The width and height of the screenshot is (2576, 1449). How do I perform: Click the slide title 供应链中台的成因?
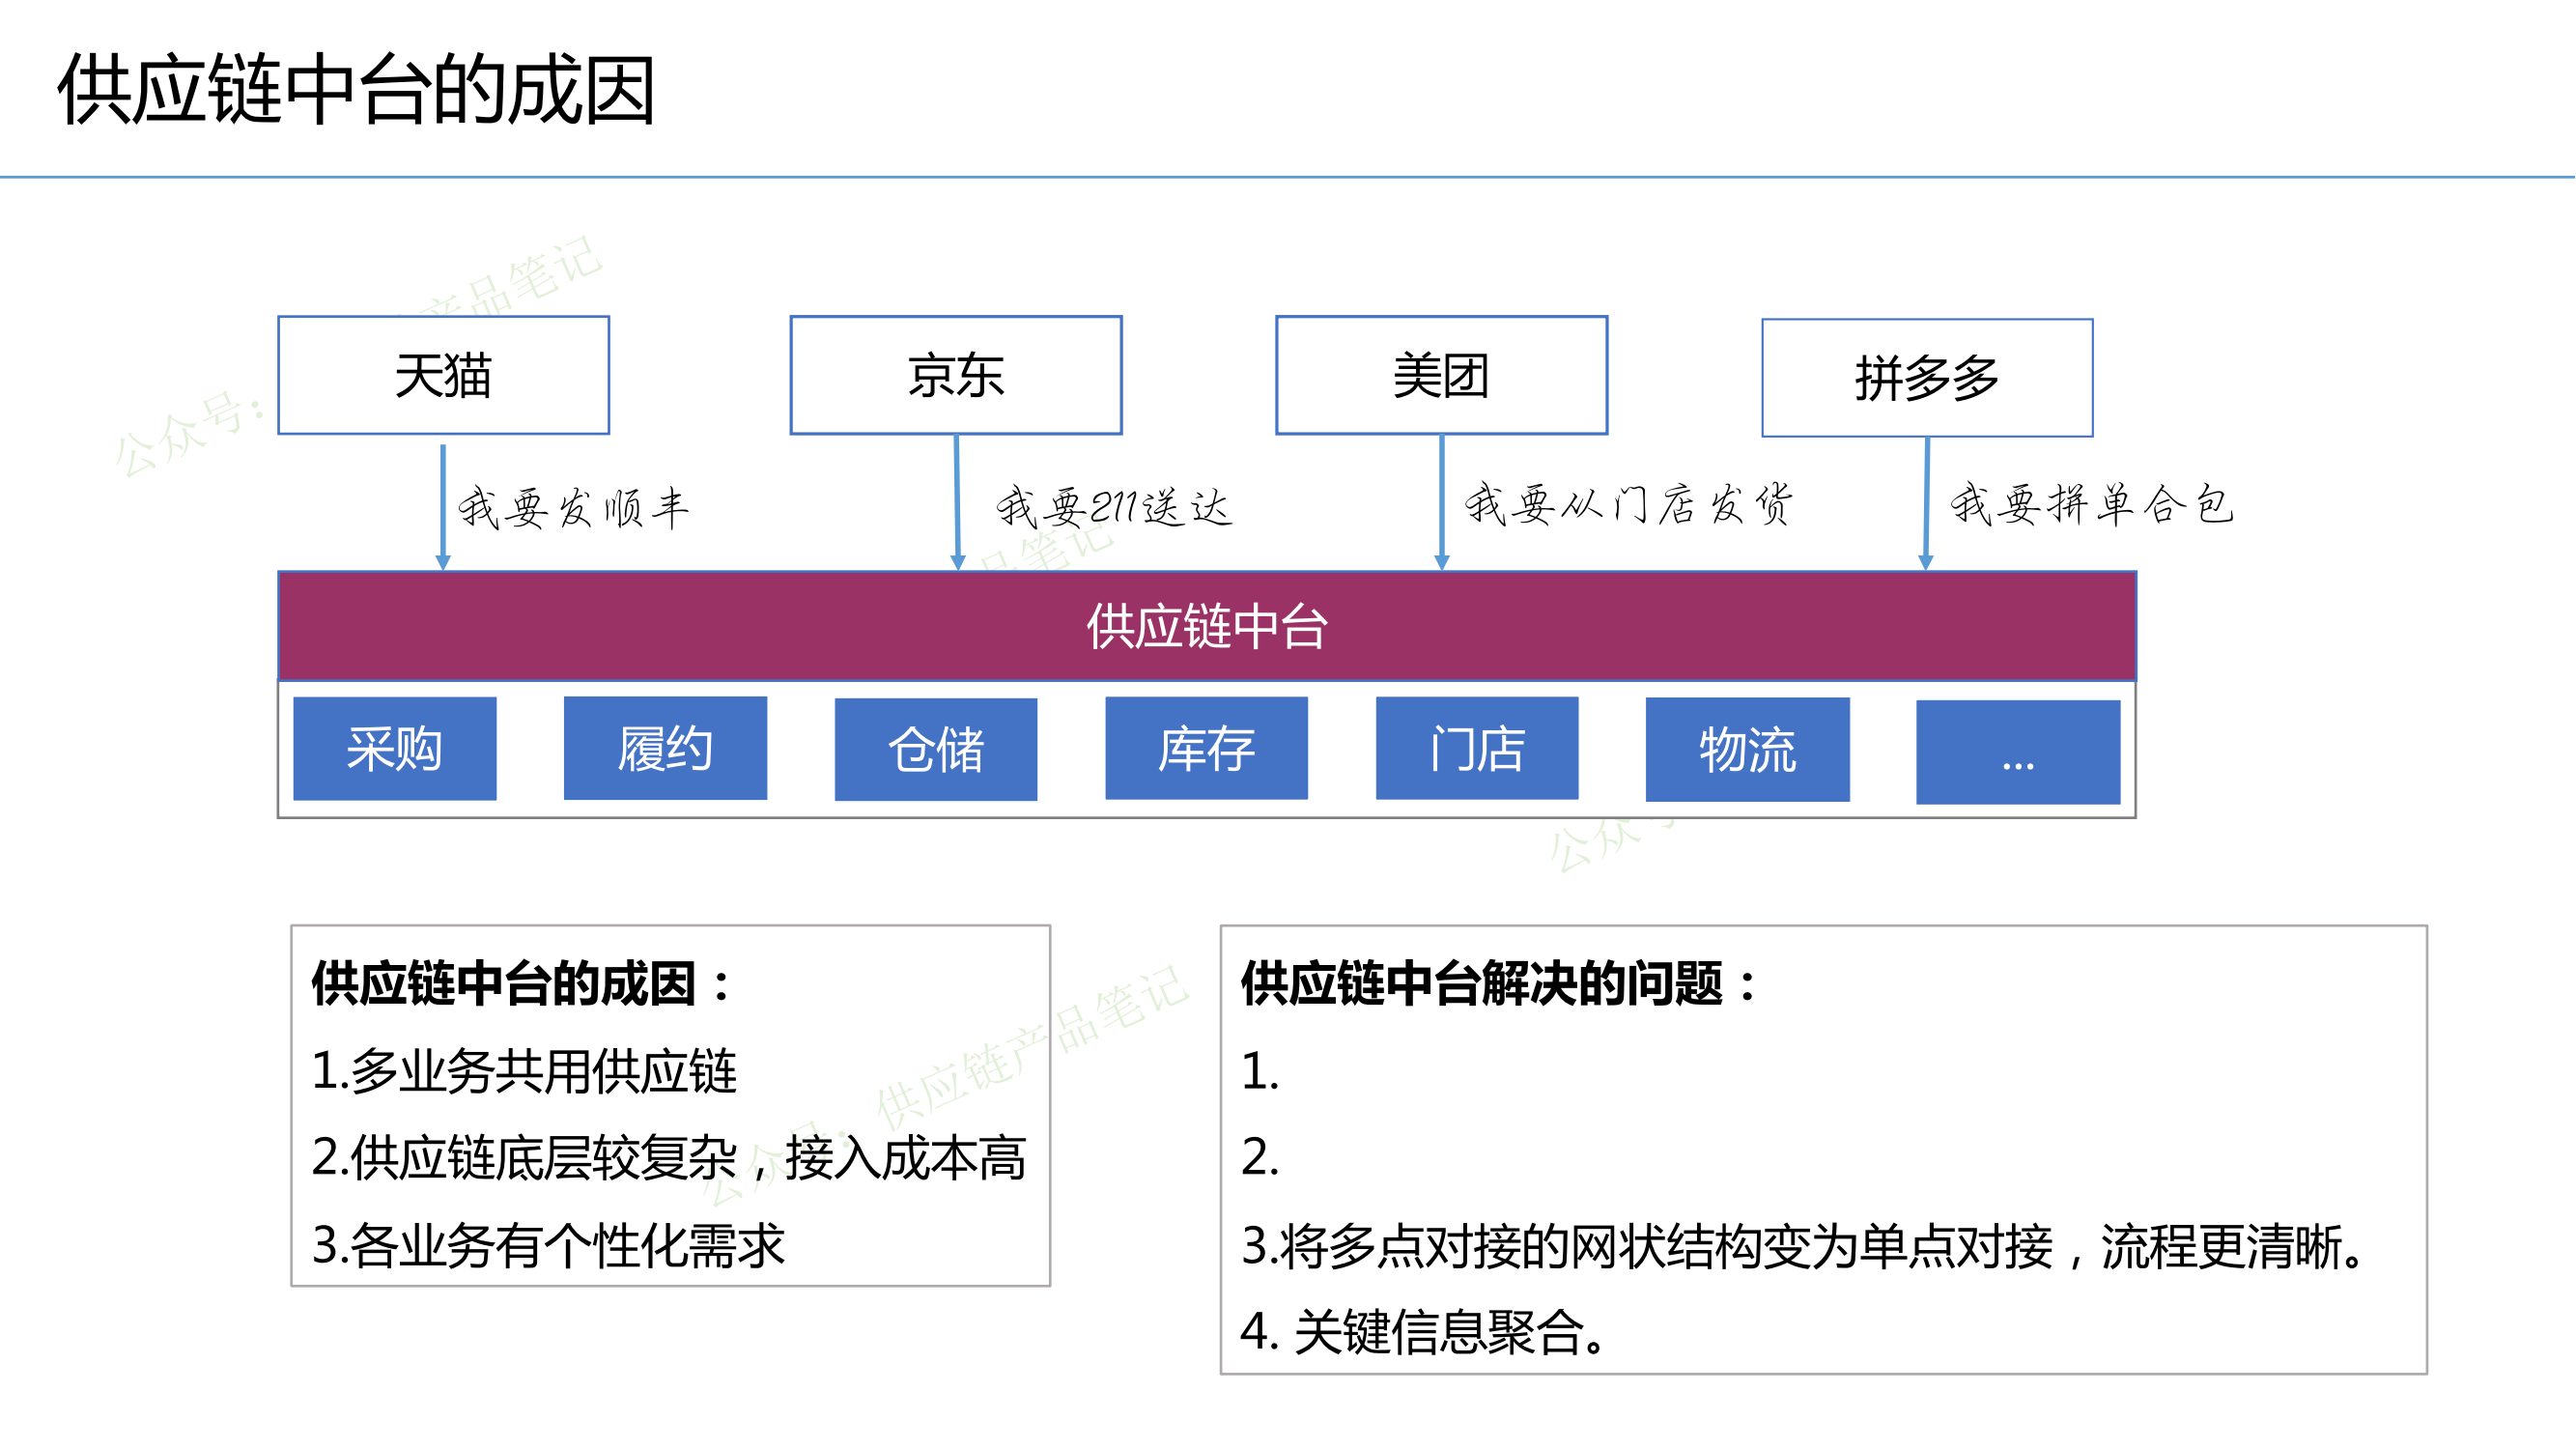[x=356, y=90]
